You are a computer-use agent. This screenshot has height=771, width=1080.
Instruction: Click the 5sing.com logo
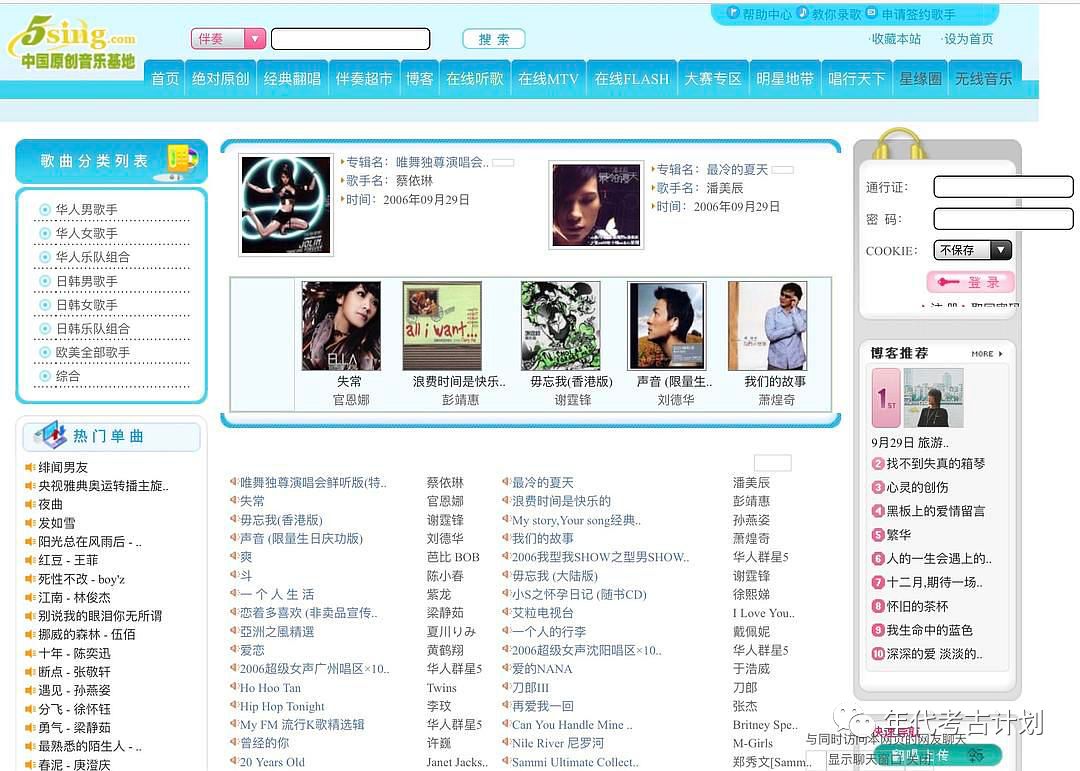[x=72, y=42]
